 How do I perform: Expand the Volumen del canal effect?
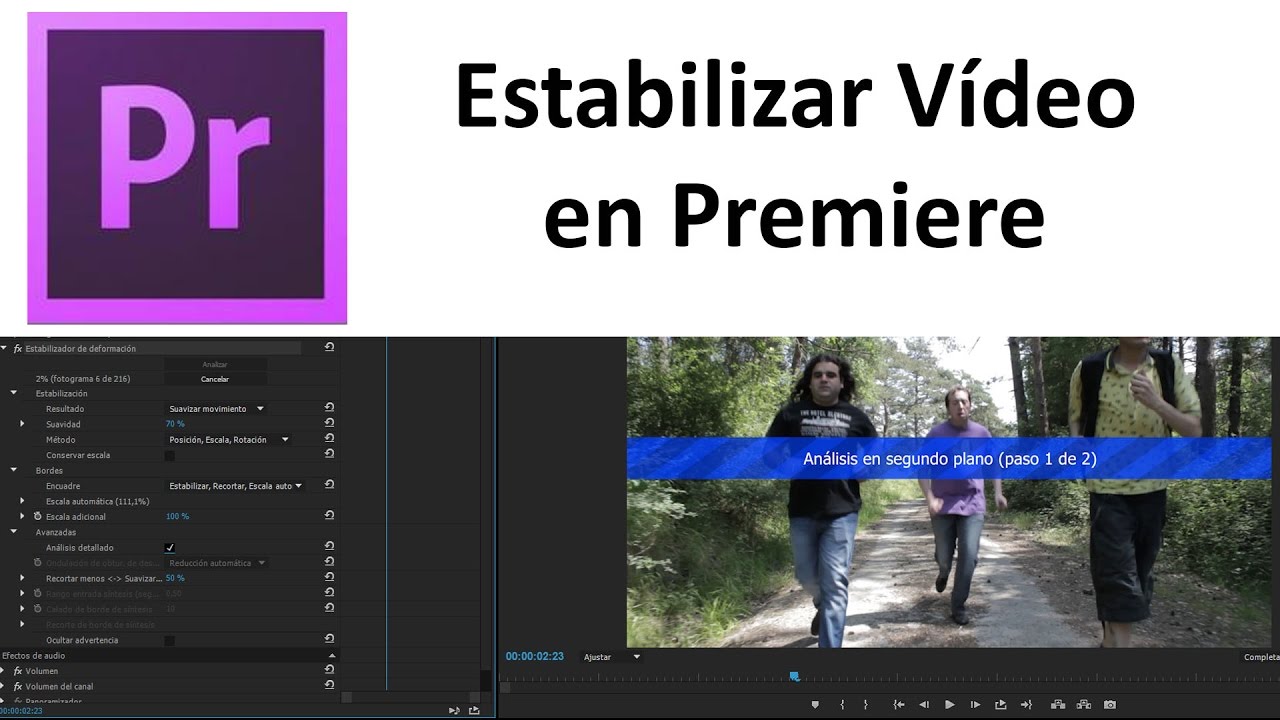tap(4, 686)
